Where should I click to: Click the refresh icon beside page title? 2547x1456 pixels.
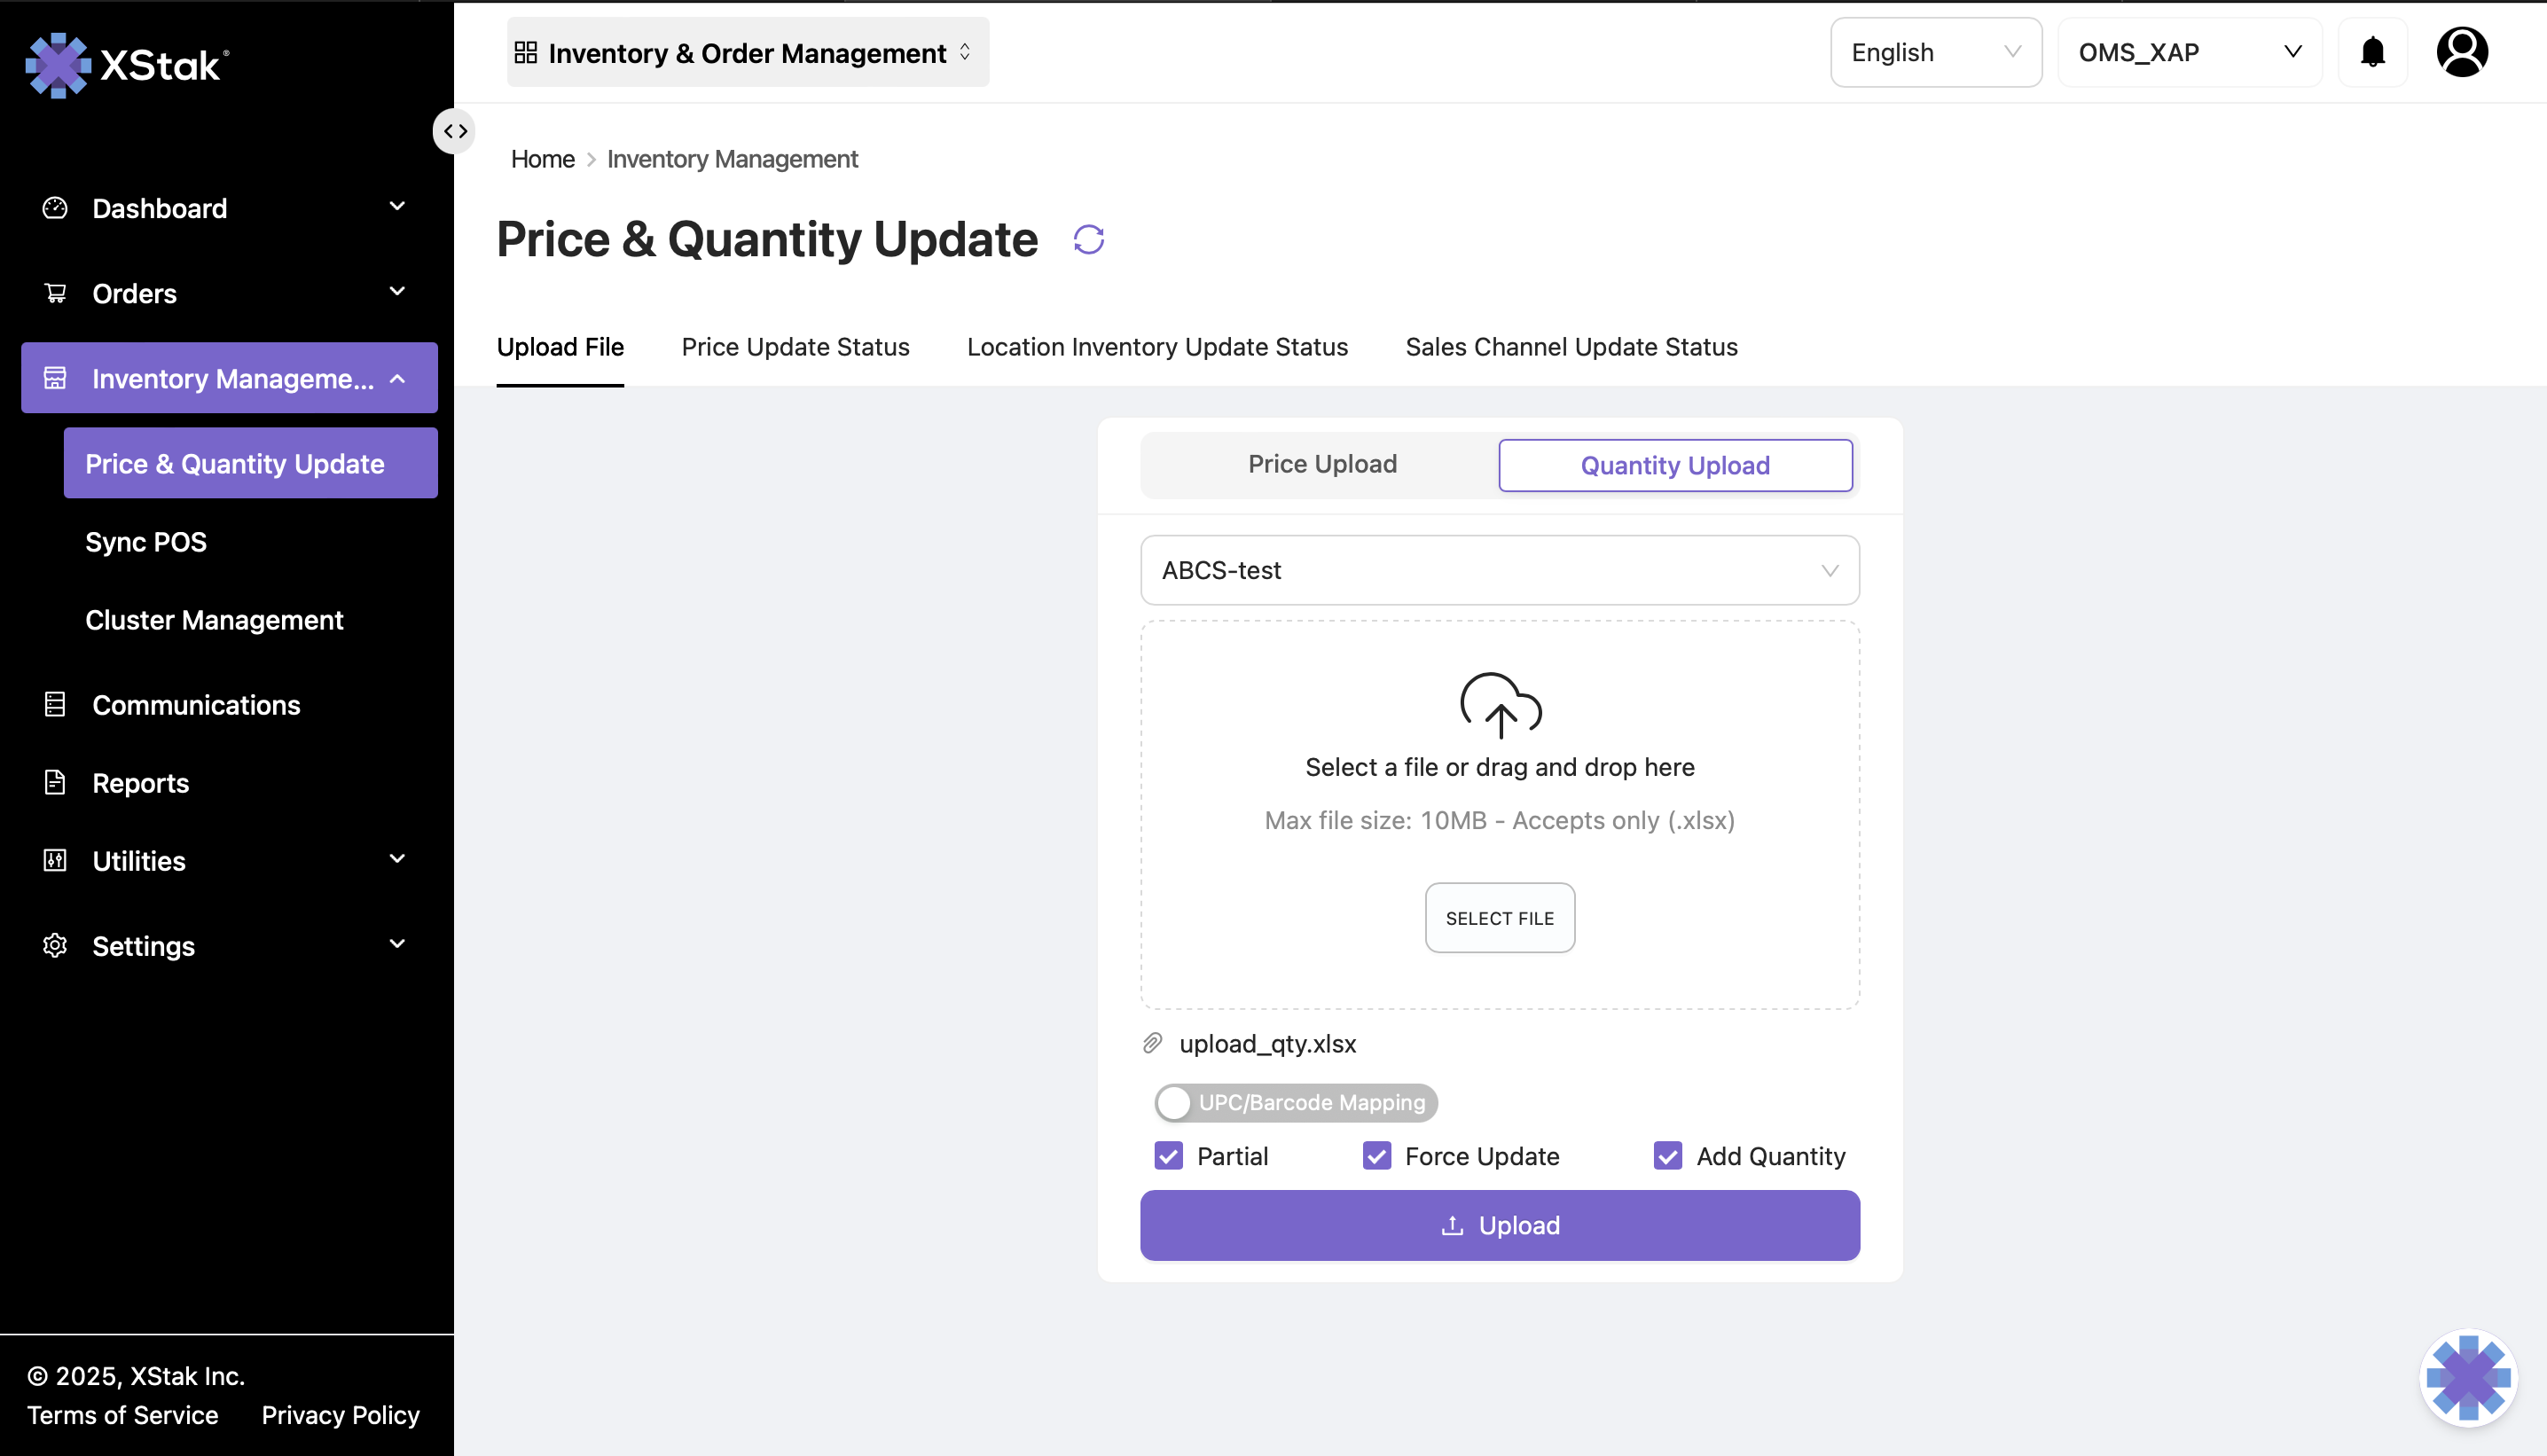pyautogui.click(x=1088, y=240)
